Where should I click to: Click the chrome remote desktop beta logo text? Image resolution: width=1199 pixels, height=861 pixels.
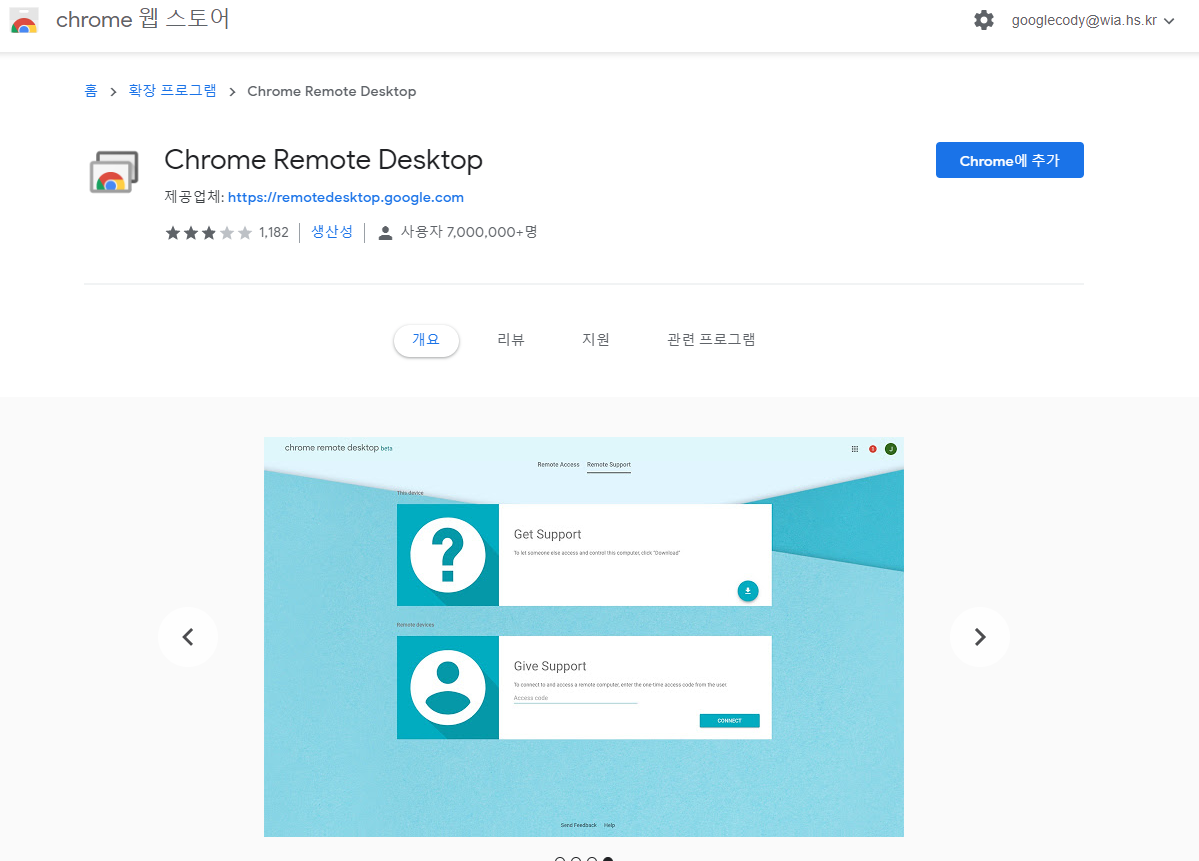click(x=338, y=448)
